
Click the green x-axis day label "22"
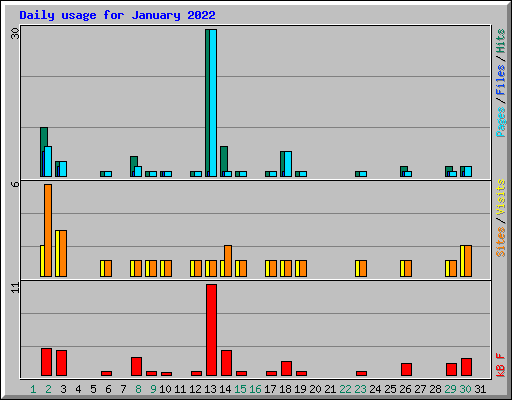click(345, 389)
